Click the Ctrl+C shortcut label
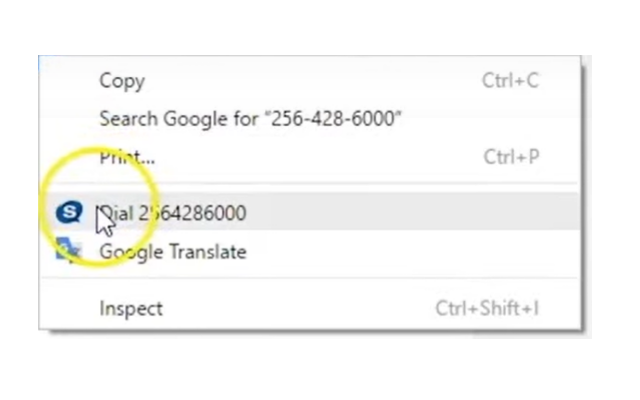 click(x=510, y=81)
